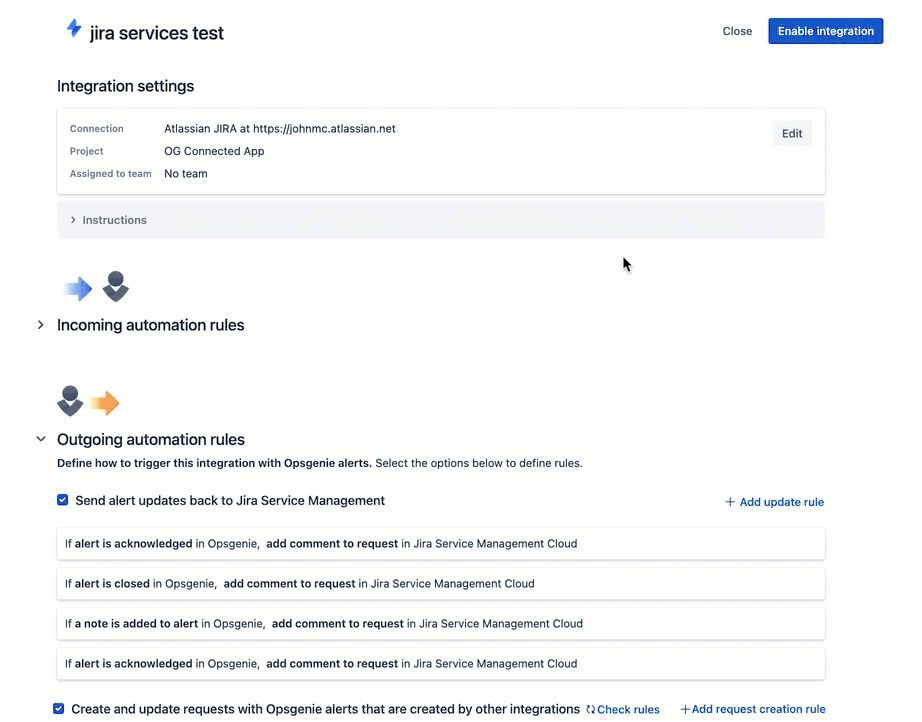Click the plus icon for Add request creation rule
This screenshot has width=922, height=722.
tap(685, 710)
